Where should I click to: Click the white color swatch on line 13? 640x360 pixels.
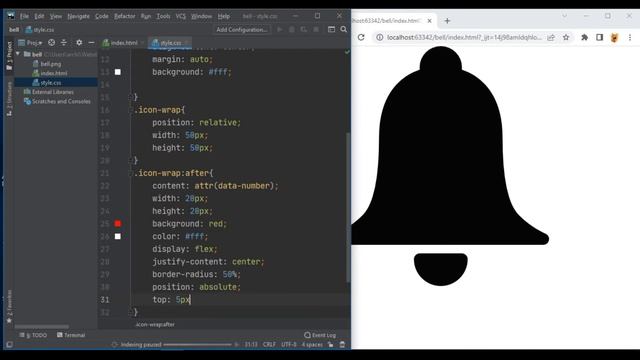tap(118, 72)
